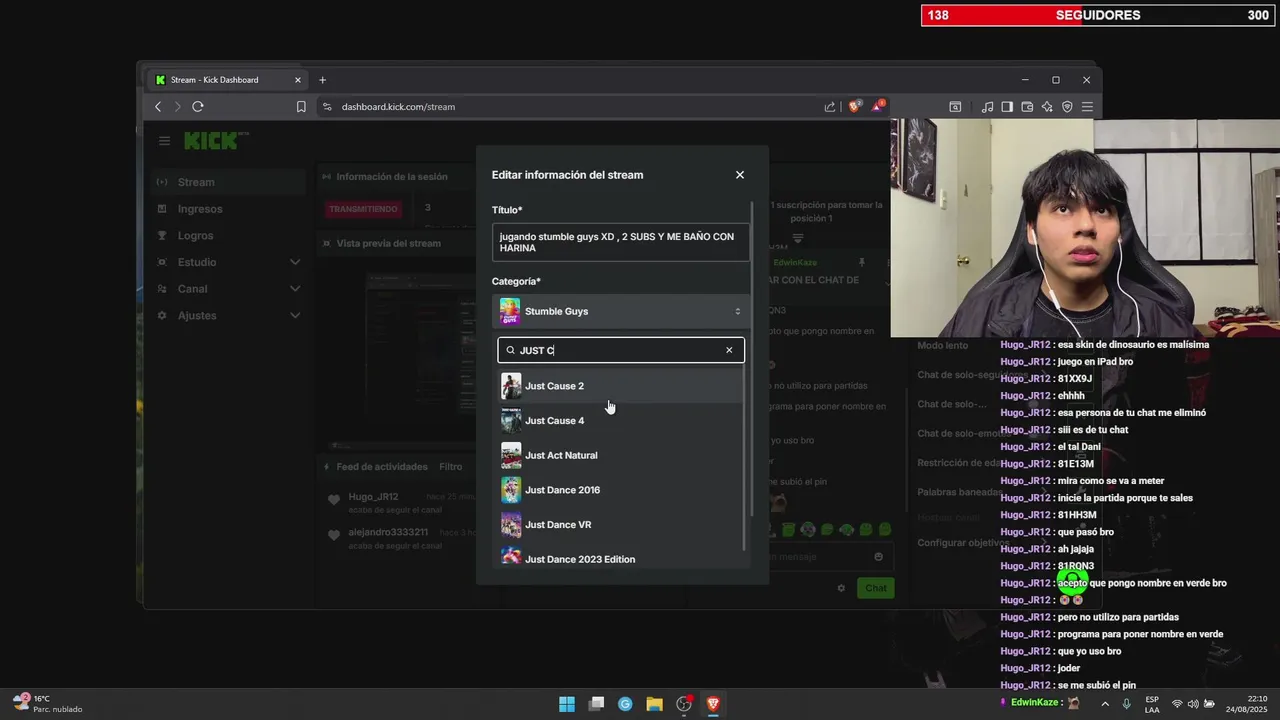Image resolution: width=1280 pixels, height=720 pixels.
Task: Open the Stumble Guys category dropdown
Action: click(621, 311)
